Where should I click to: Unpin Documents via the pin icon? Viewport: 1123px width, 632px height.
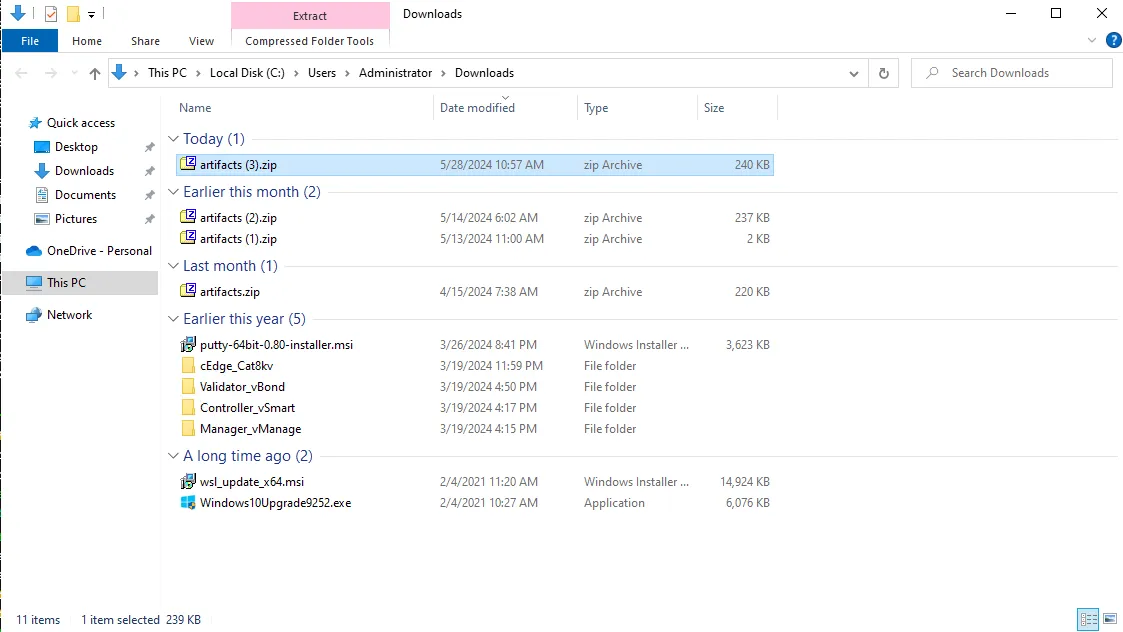click(x=150, y=194)
